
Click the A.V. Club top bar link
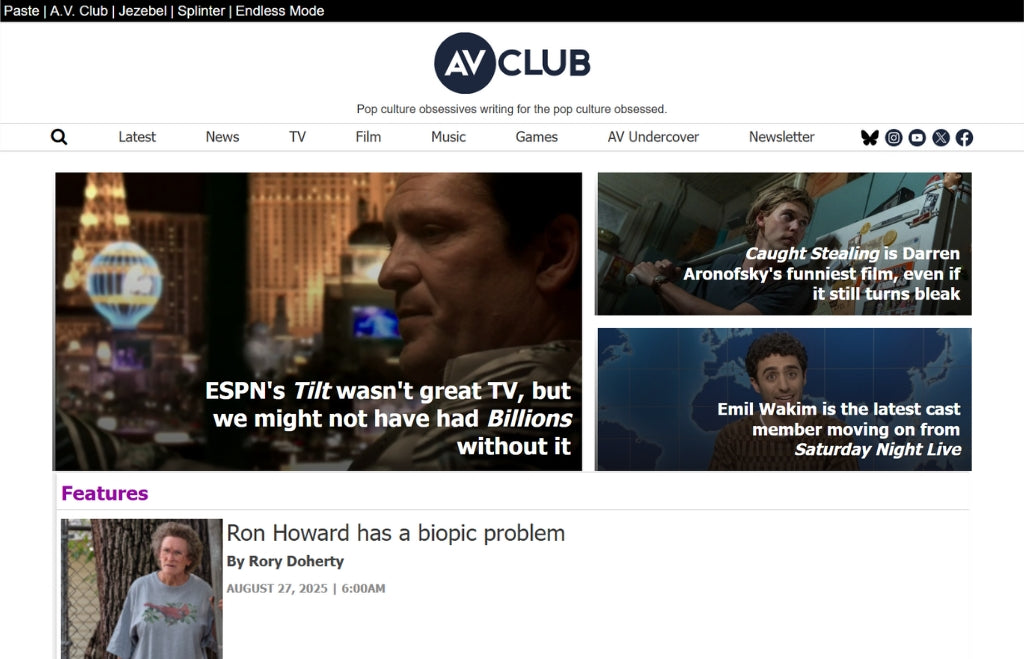pyautogui.click(x=79, y=11)
